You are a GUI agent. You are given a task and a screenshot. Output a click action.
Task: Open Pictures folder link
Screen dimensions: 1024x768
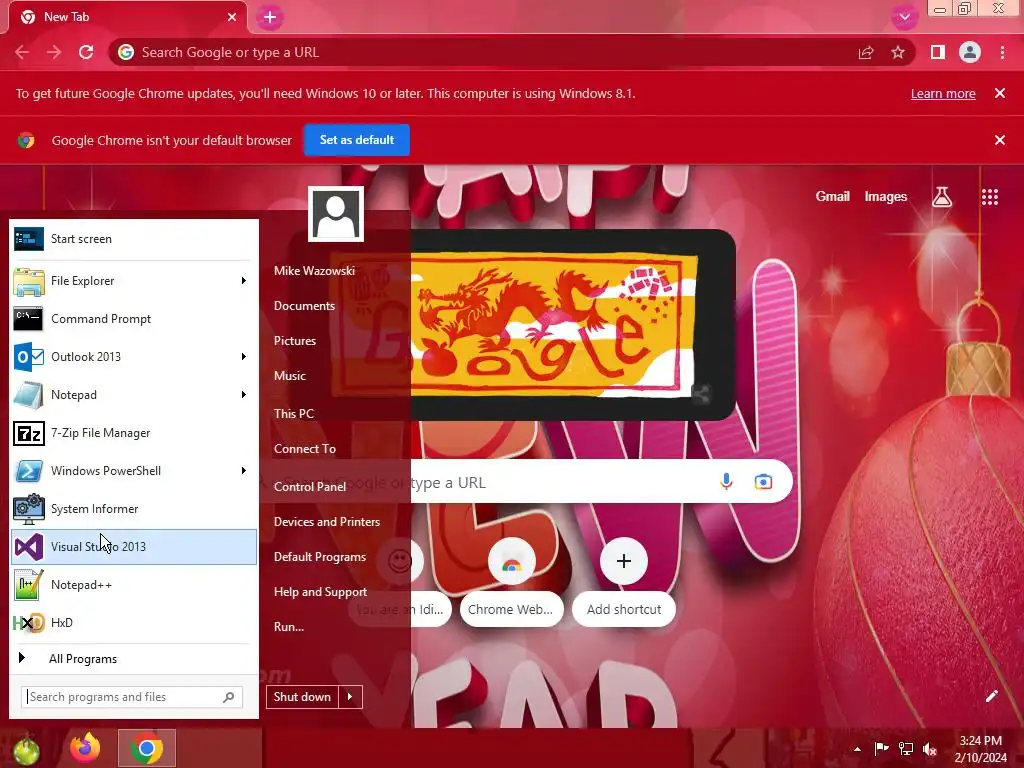(x=295, y=341)
